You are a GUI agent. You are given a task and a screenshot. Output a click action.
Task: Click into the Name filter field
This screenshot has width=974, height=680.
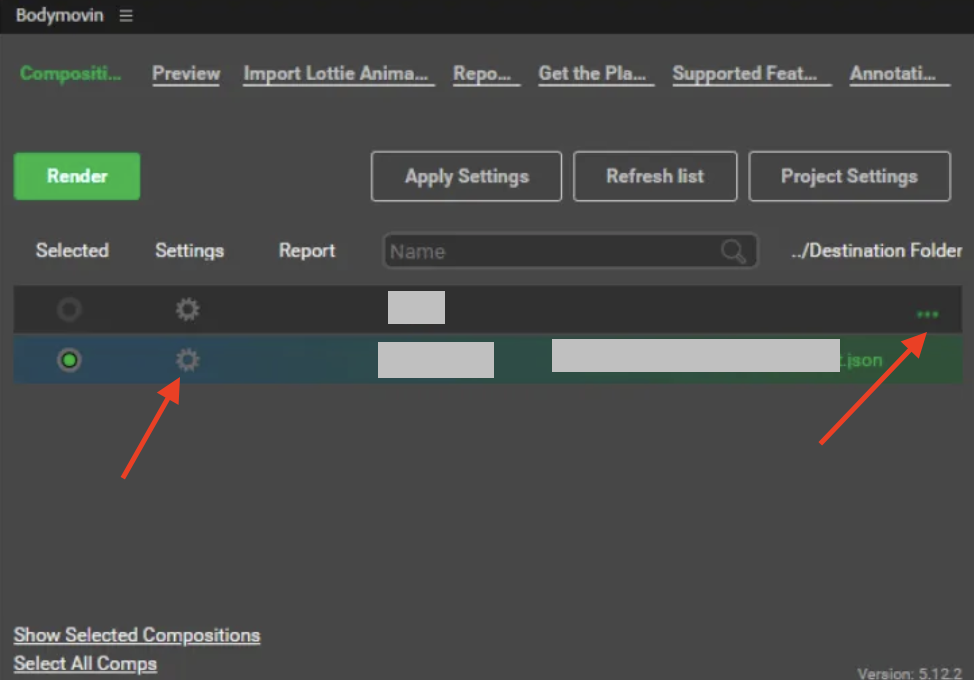(x=550, y=252)
